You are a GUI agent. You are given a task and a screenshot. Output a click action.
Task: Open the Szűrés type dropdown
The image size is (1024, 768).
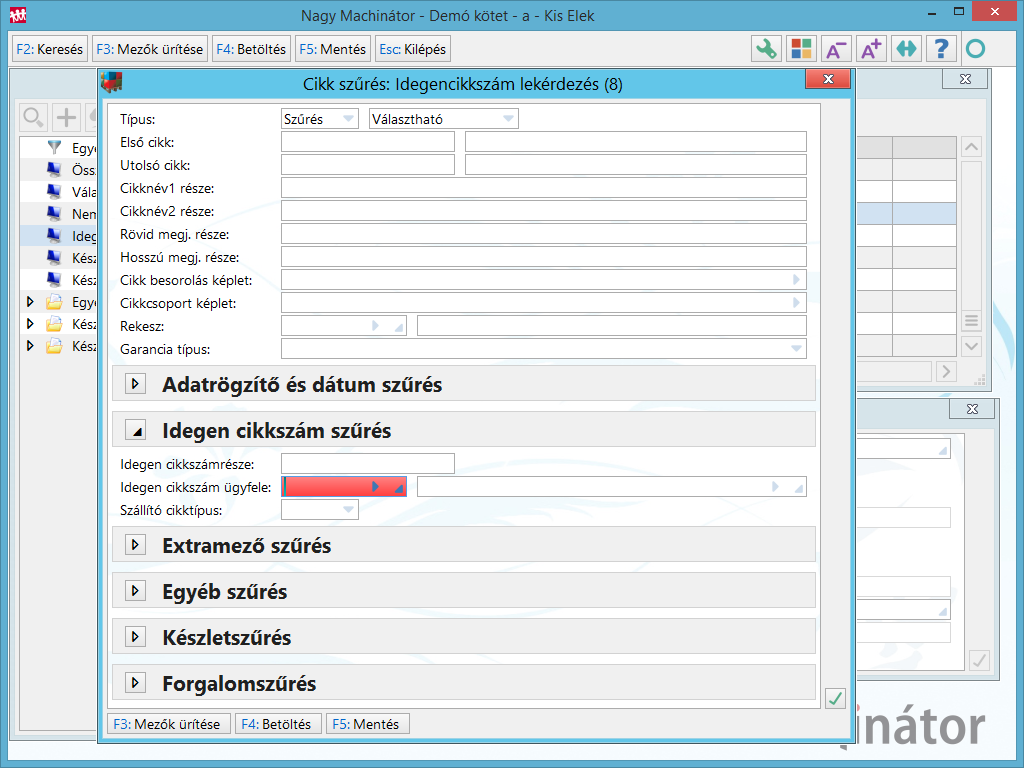(319, 119)
